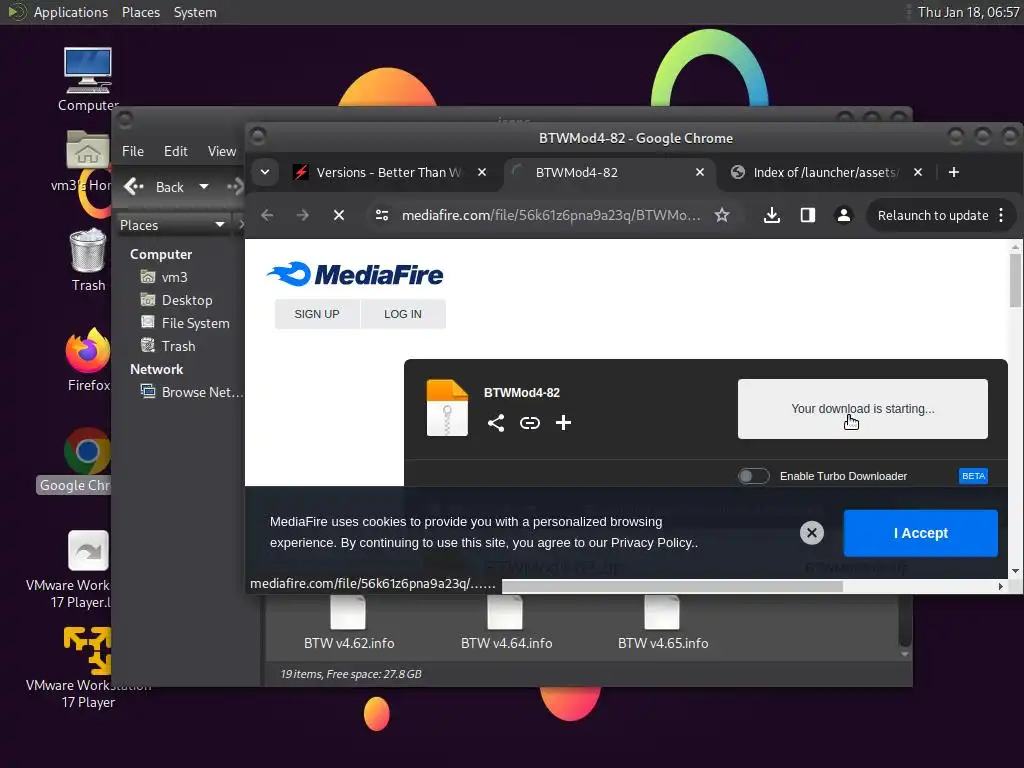
Task: Click the mediafire.com address bar URL
Action: tap(551, 215)
